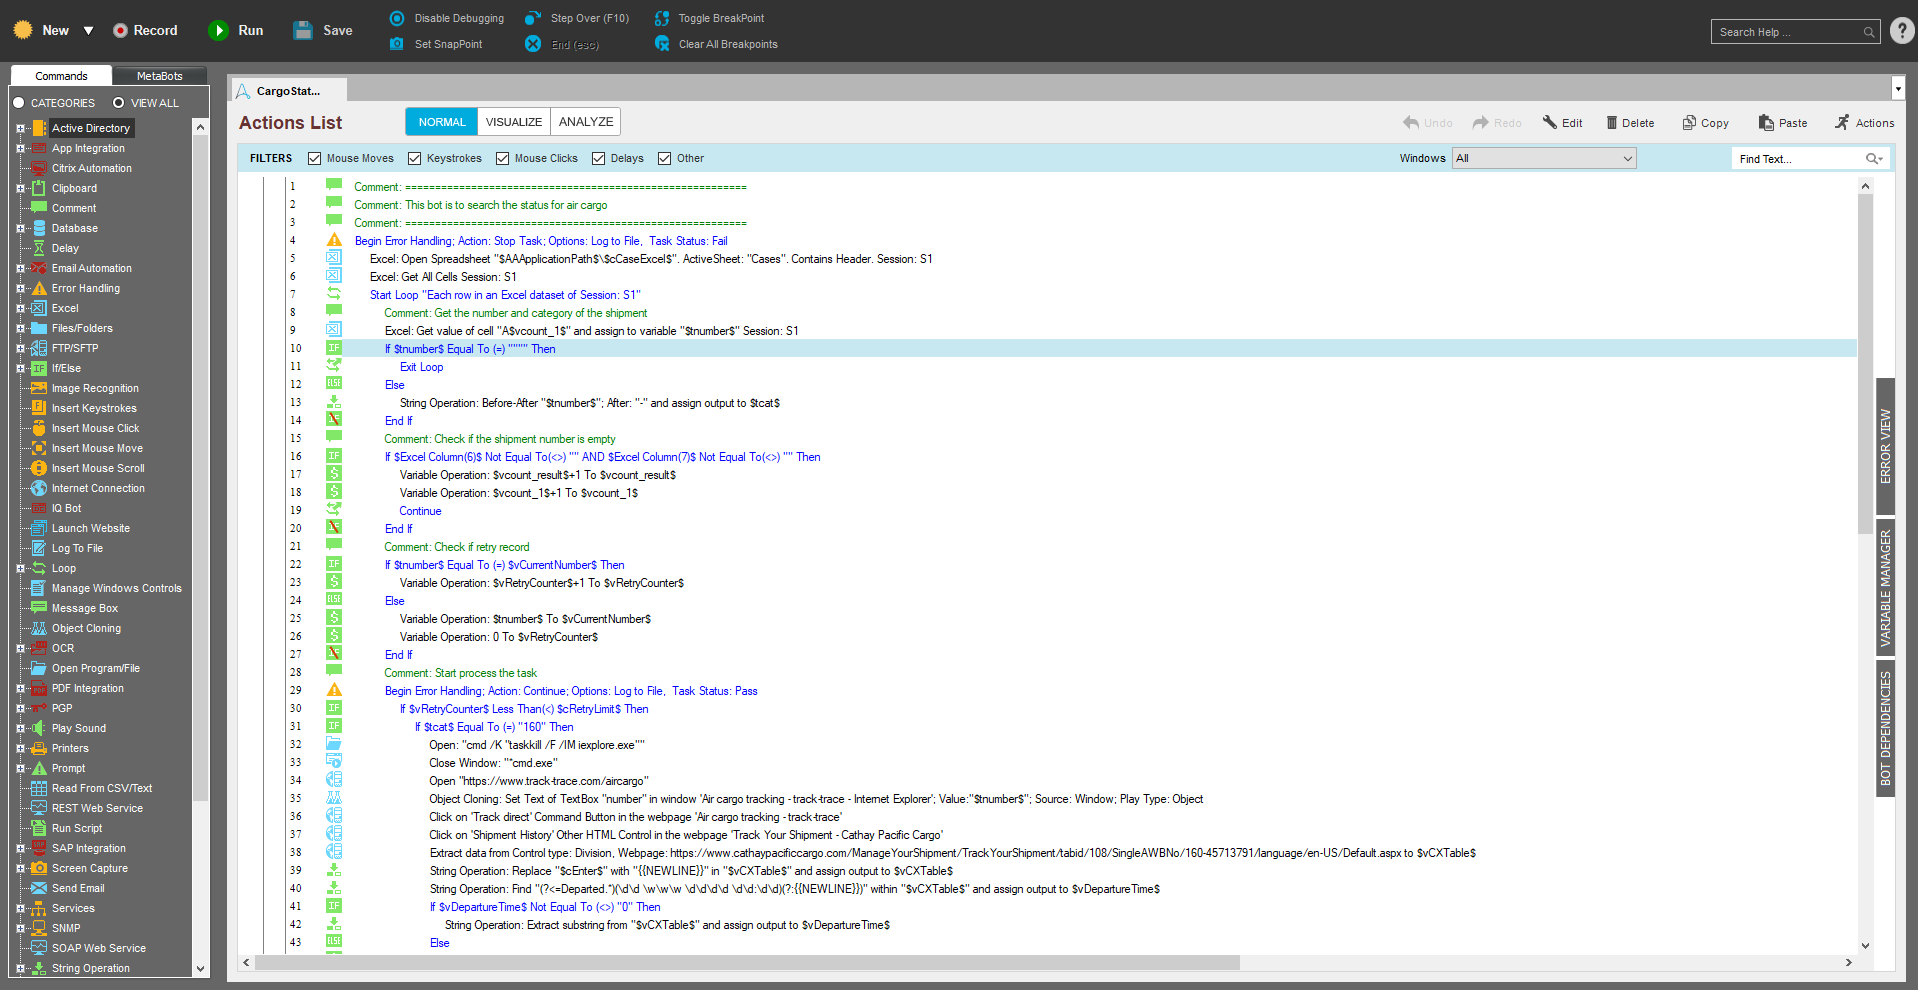Open the ERROR VIEW side panel
Screen dimensions: 1918x990
tap(1885, 446)
